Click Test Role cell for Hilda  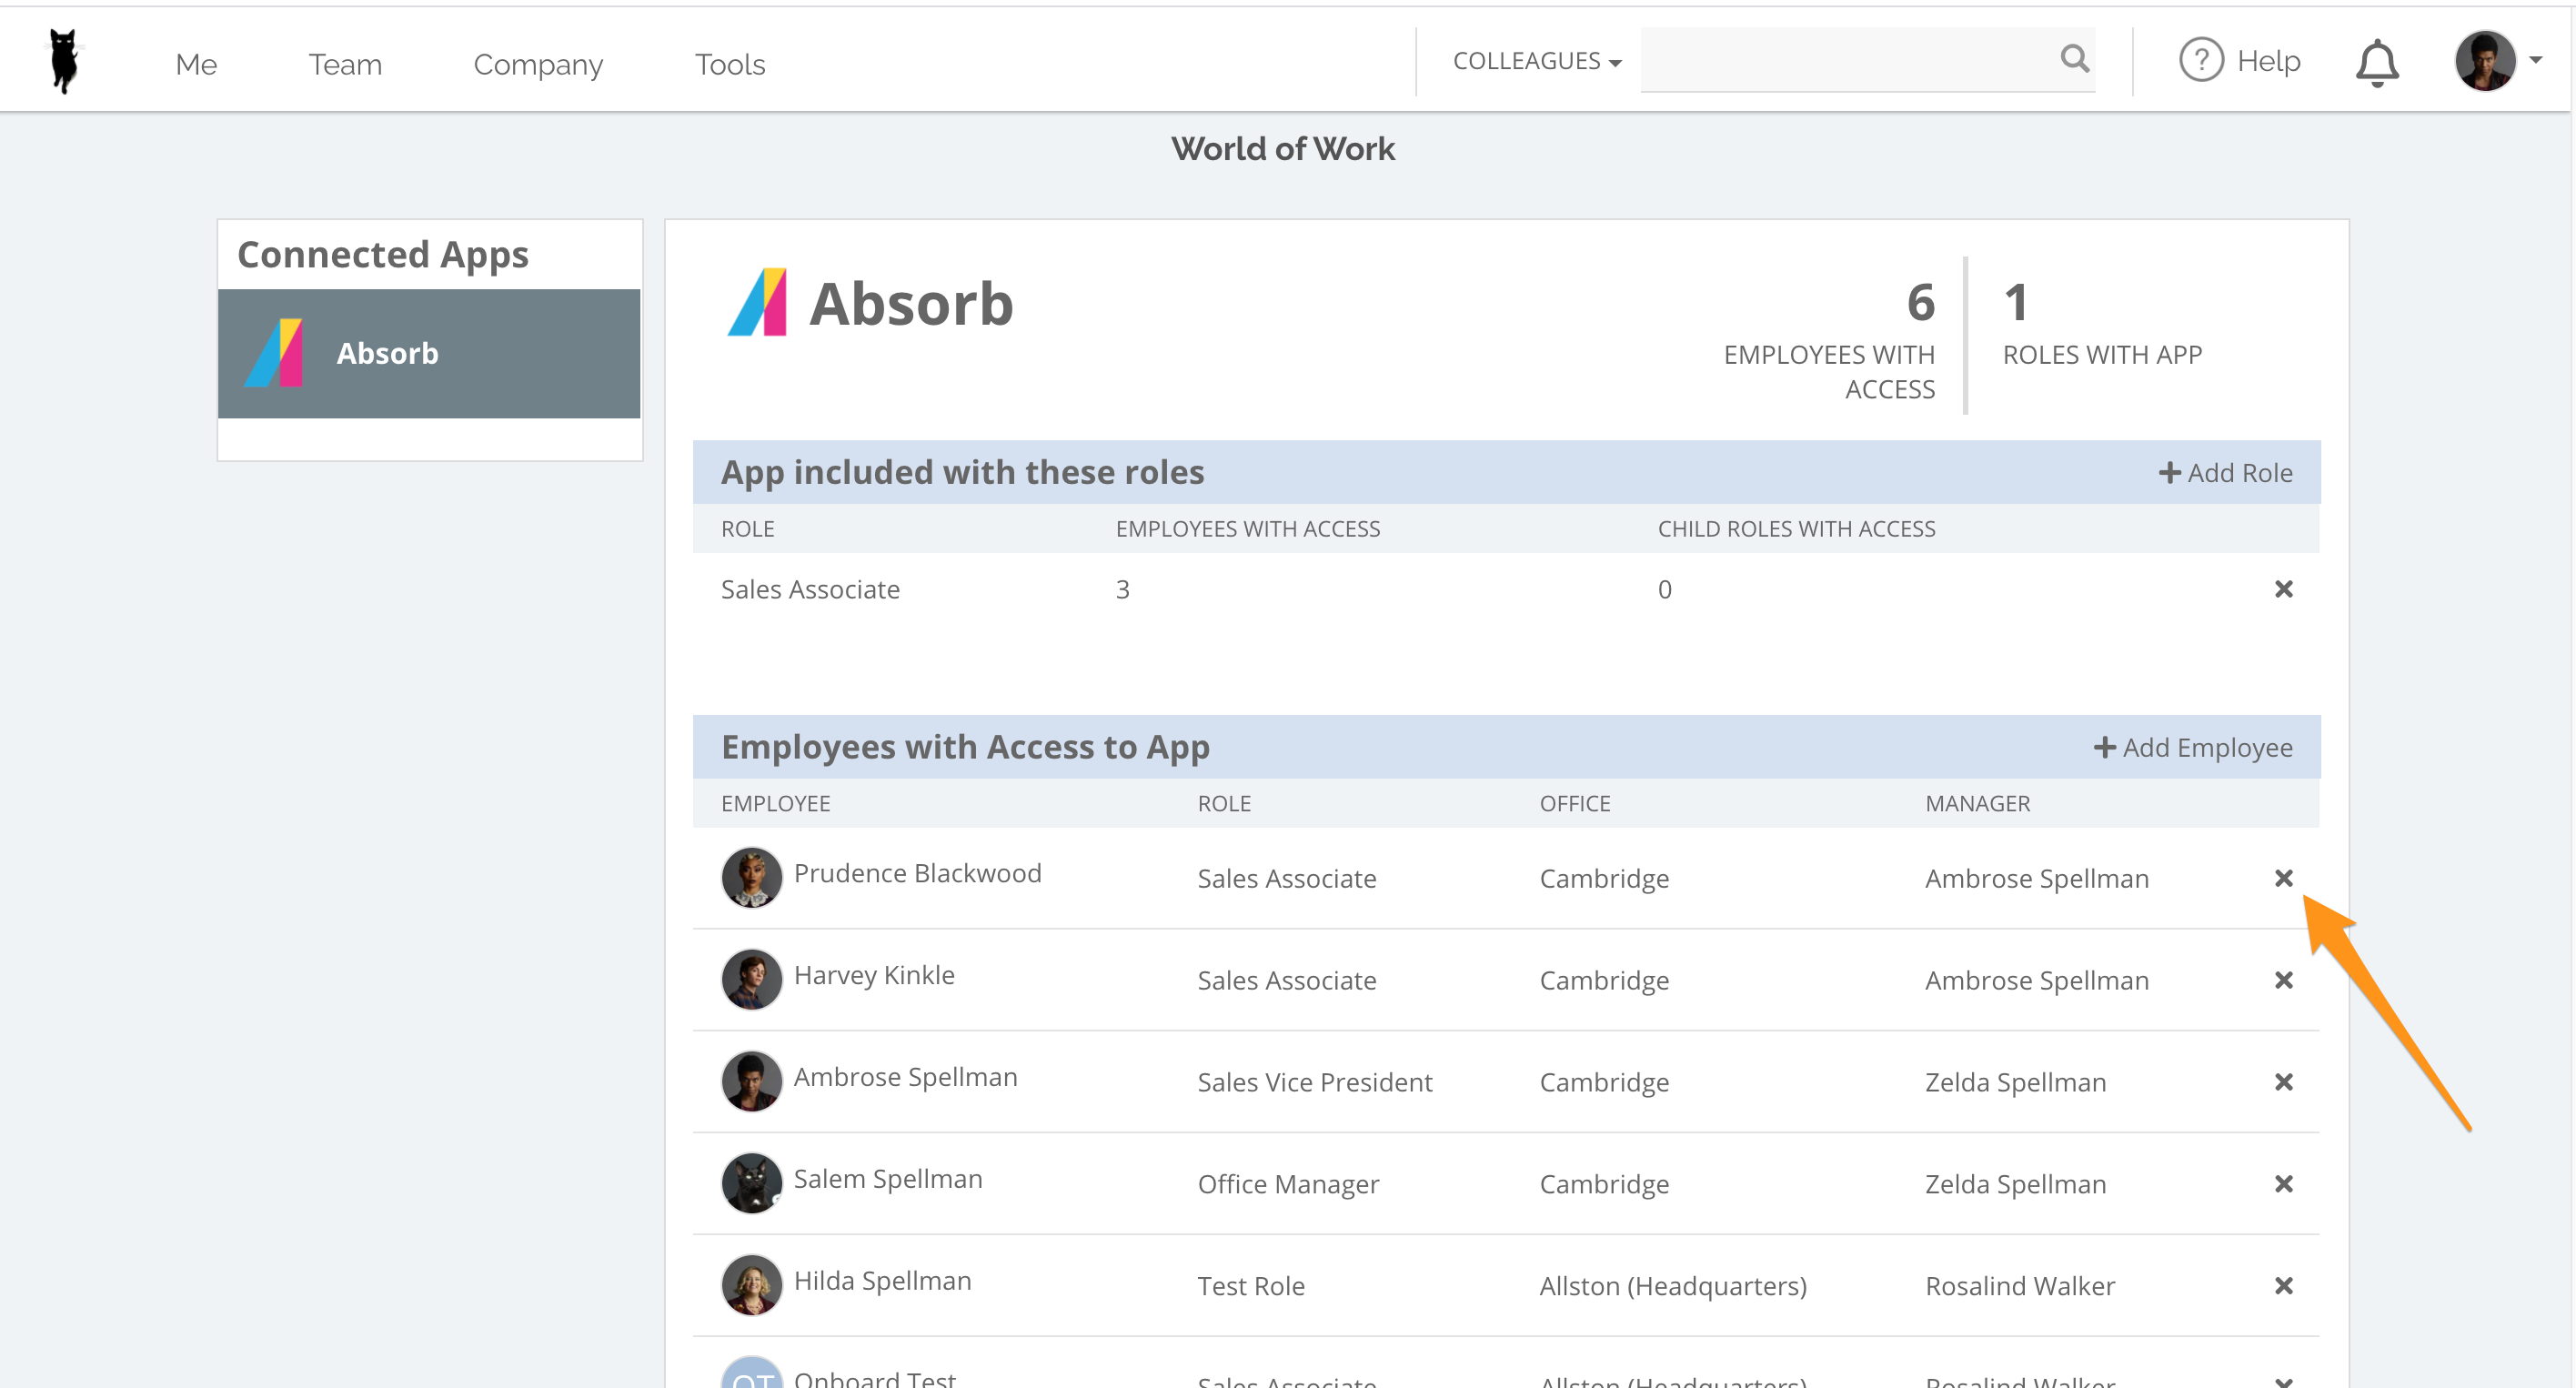tap(1251, 1286)
